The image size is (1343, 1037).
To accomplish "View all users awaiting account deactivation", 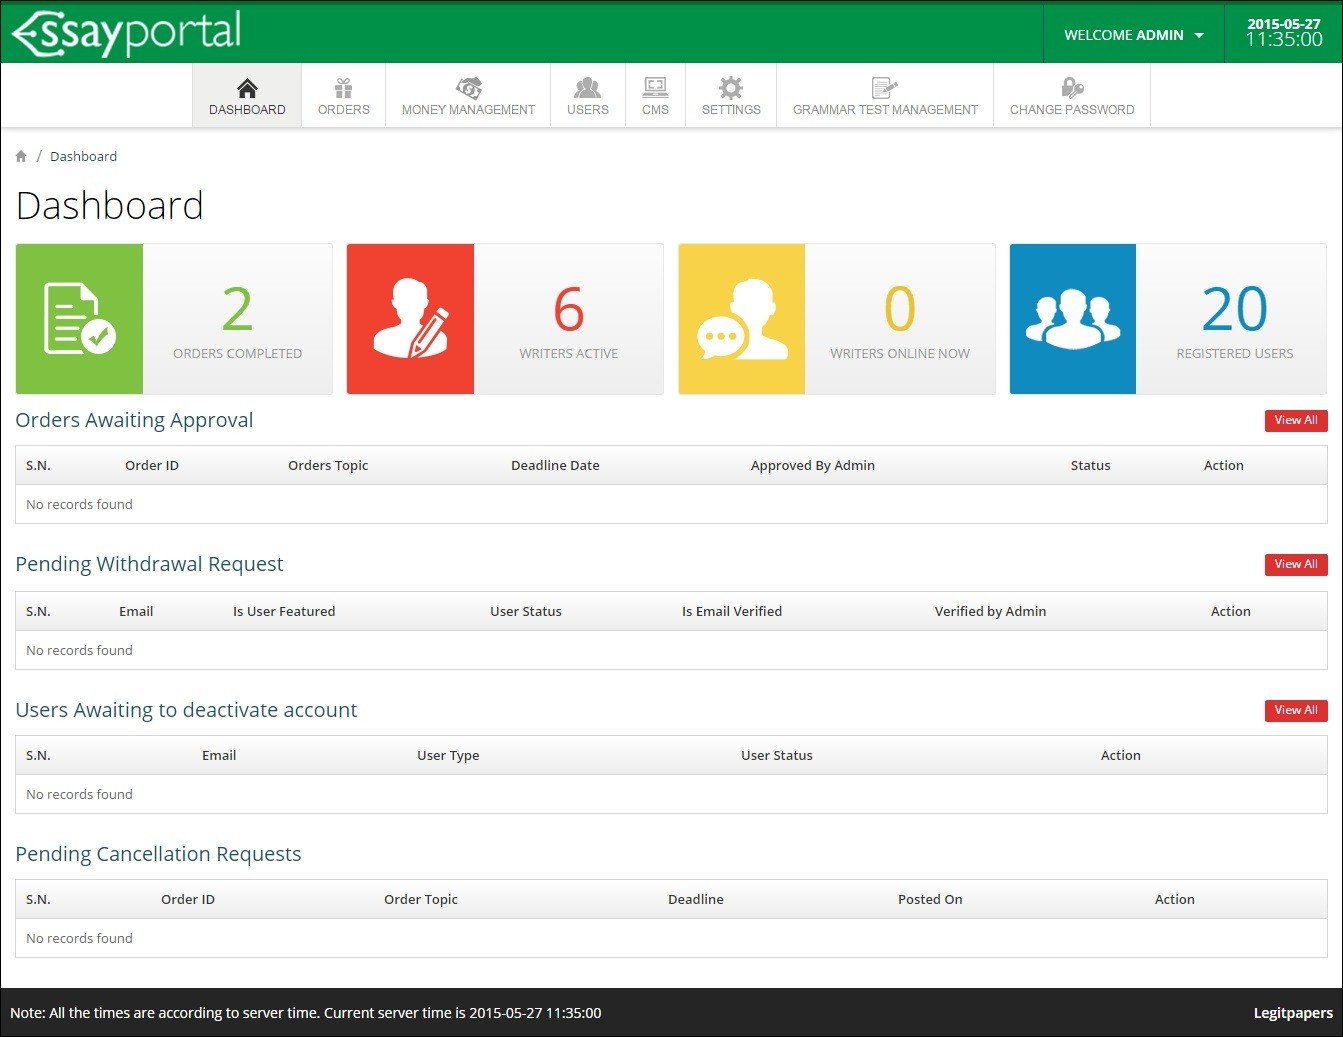I will (1295, 711).
